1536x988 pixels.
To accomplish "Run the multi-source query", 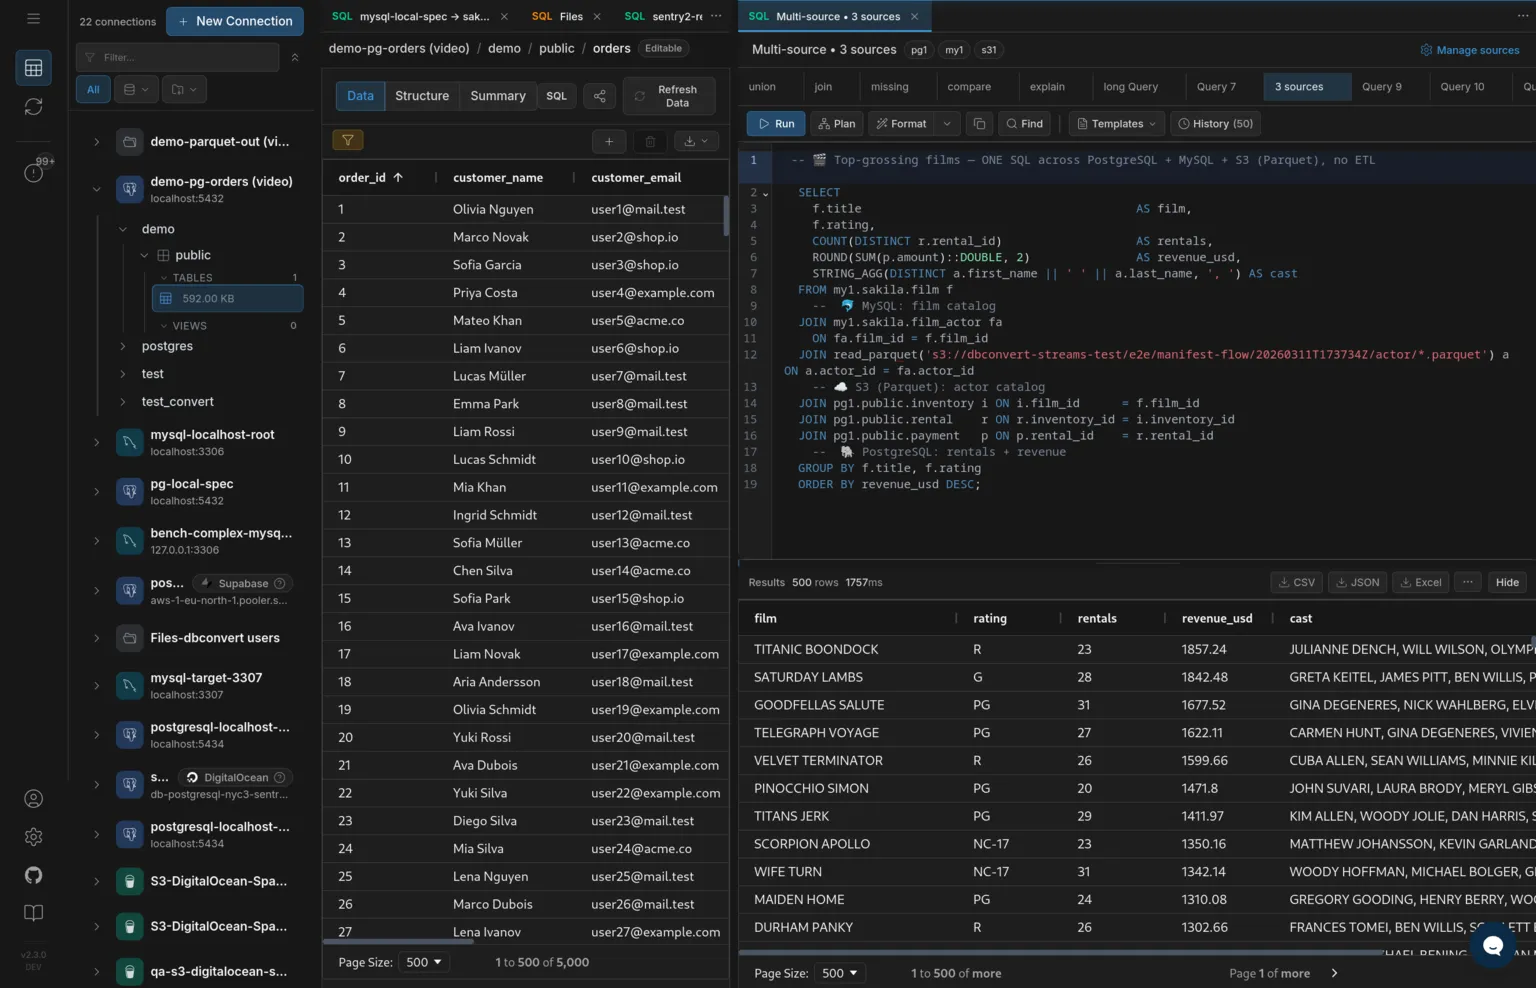I will [x=776, y=124].
